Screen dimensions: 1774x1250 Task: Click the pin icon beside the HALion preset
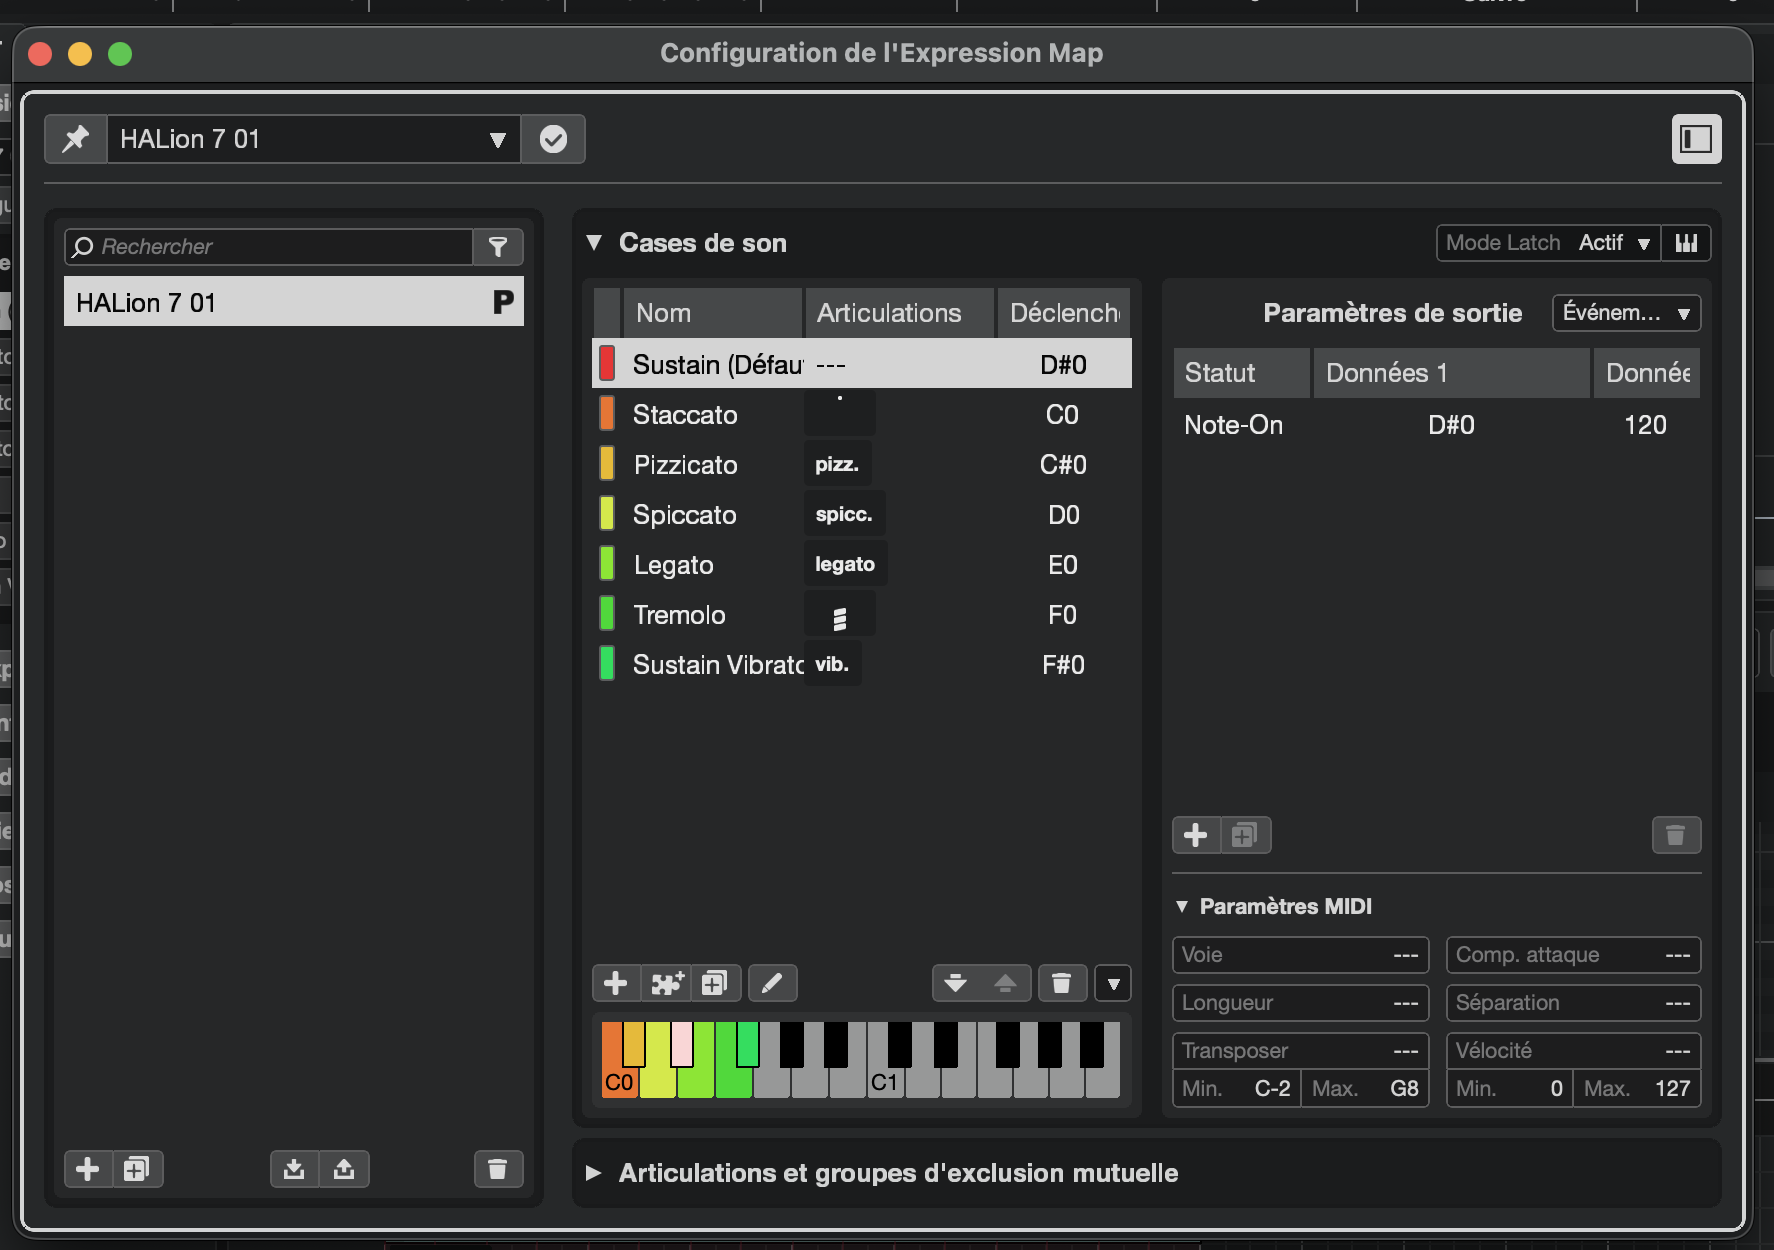pos(76,139)
